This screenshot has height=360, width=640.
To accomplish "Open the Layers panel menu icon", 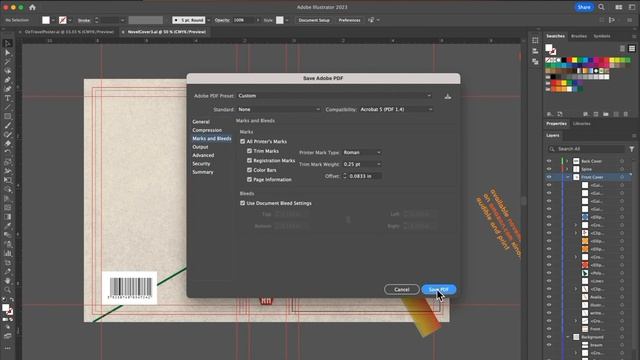I will tap(634, 136).
